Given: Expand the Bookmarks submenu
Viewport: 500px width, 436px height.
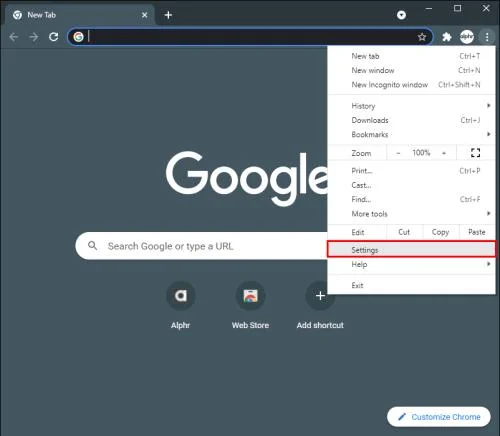Looking at the screenshot, I should (411, 134).
